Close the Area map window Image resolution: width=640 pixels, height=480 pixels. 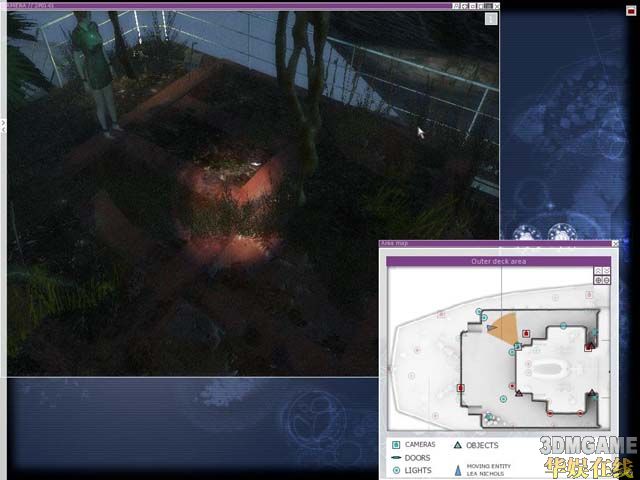point(615,244)
